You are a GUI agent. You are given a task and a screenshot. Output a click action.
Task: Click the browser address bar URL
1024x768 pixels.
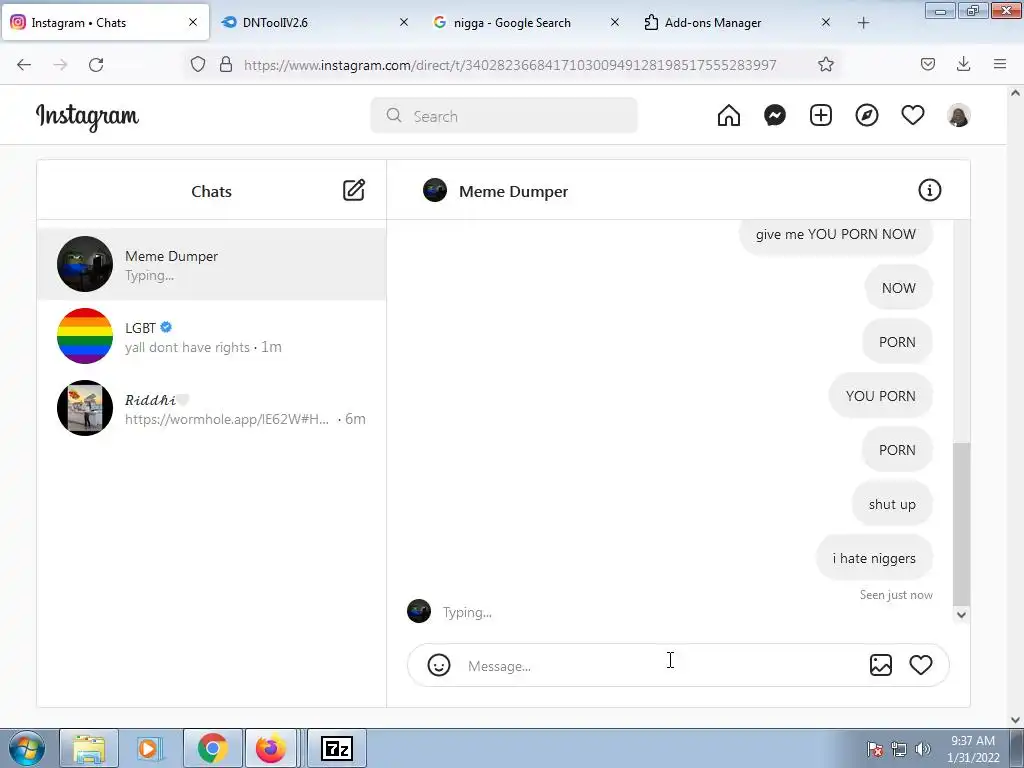point(510,65)
